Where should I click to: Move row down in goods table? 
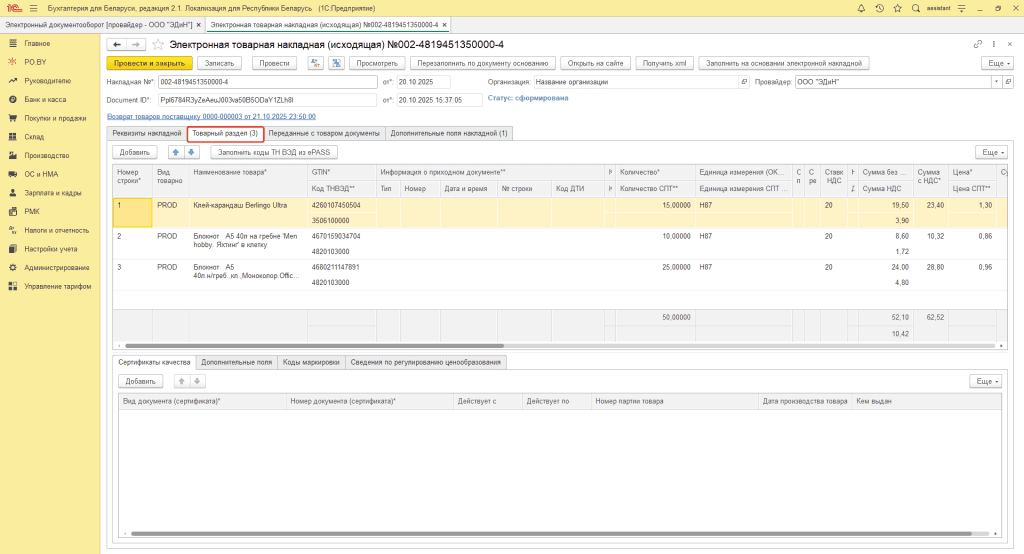192,152
